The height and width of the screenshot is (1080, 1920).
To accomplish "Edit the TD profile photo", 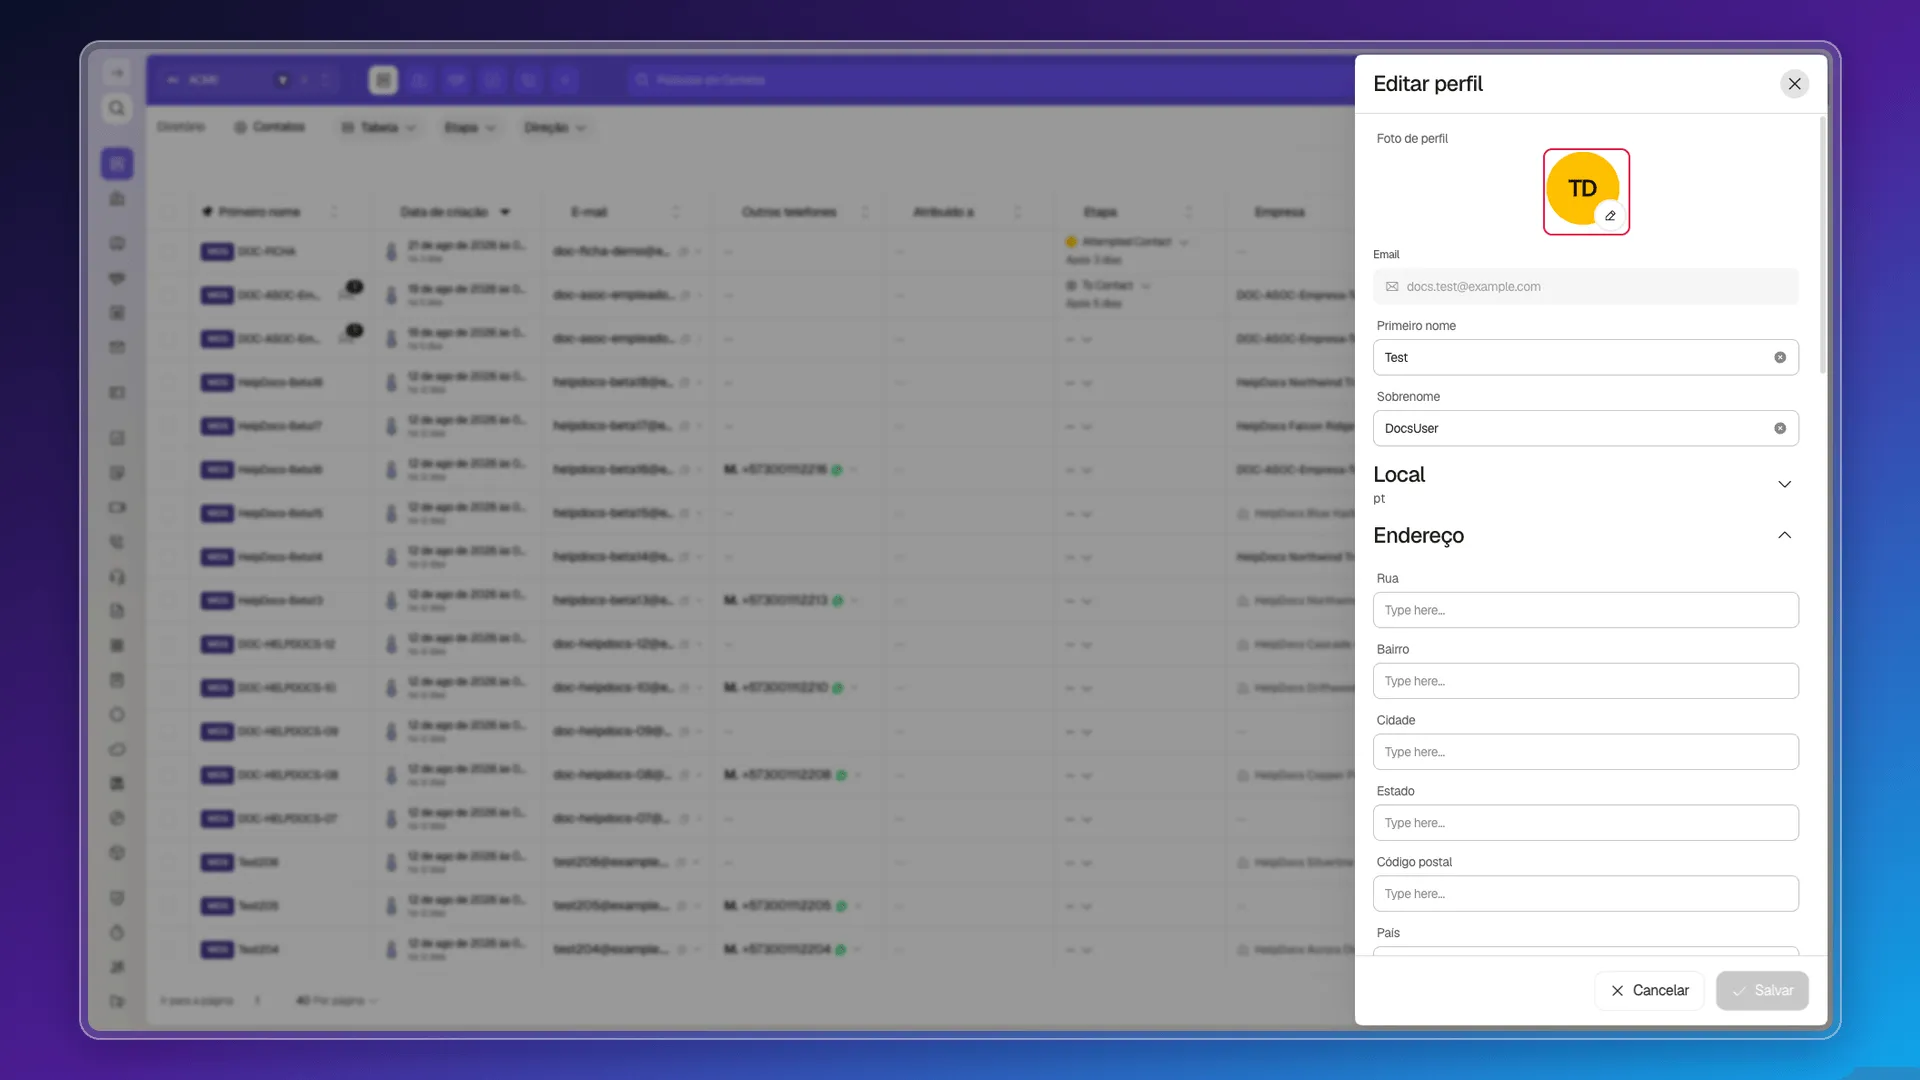I will (1610, 216).
